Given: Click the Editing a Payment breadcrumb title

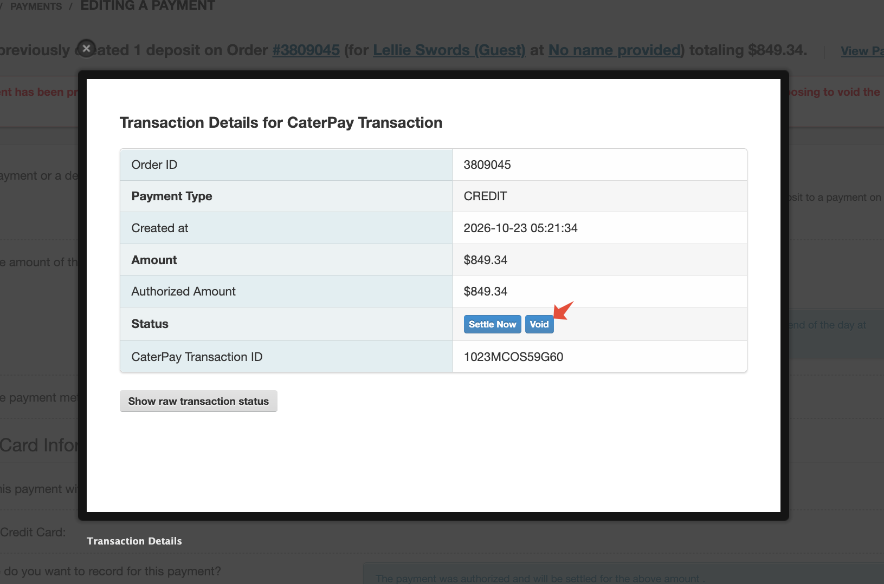Looking at the screenshot, I should pos(148,6).
